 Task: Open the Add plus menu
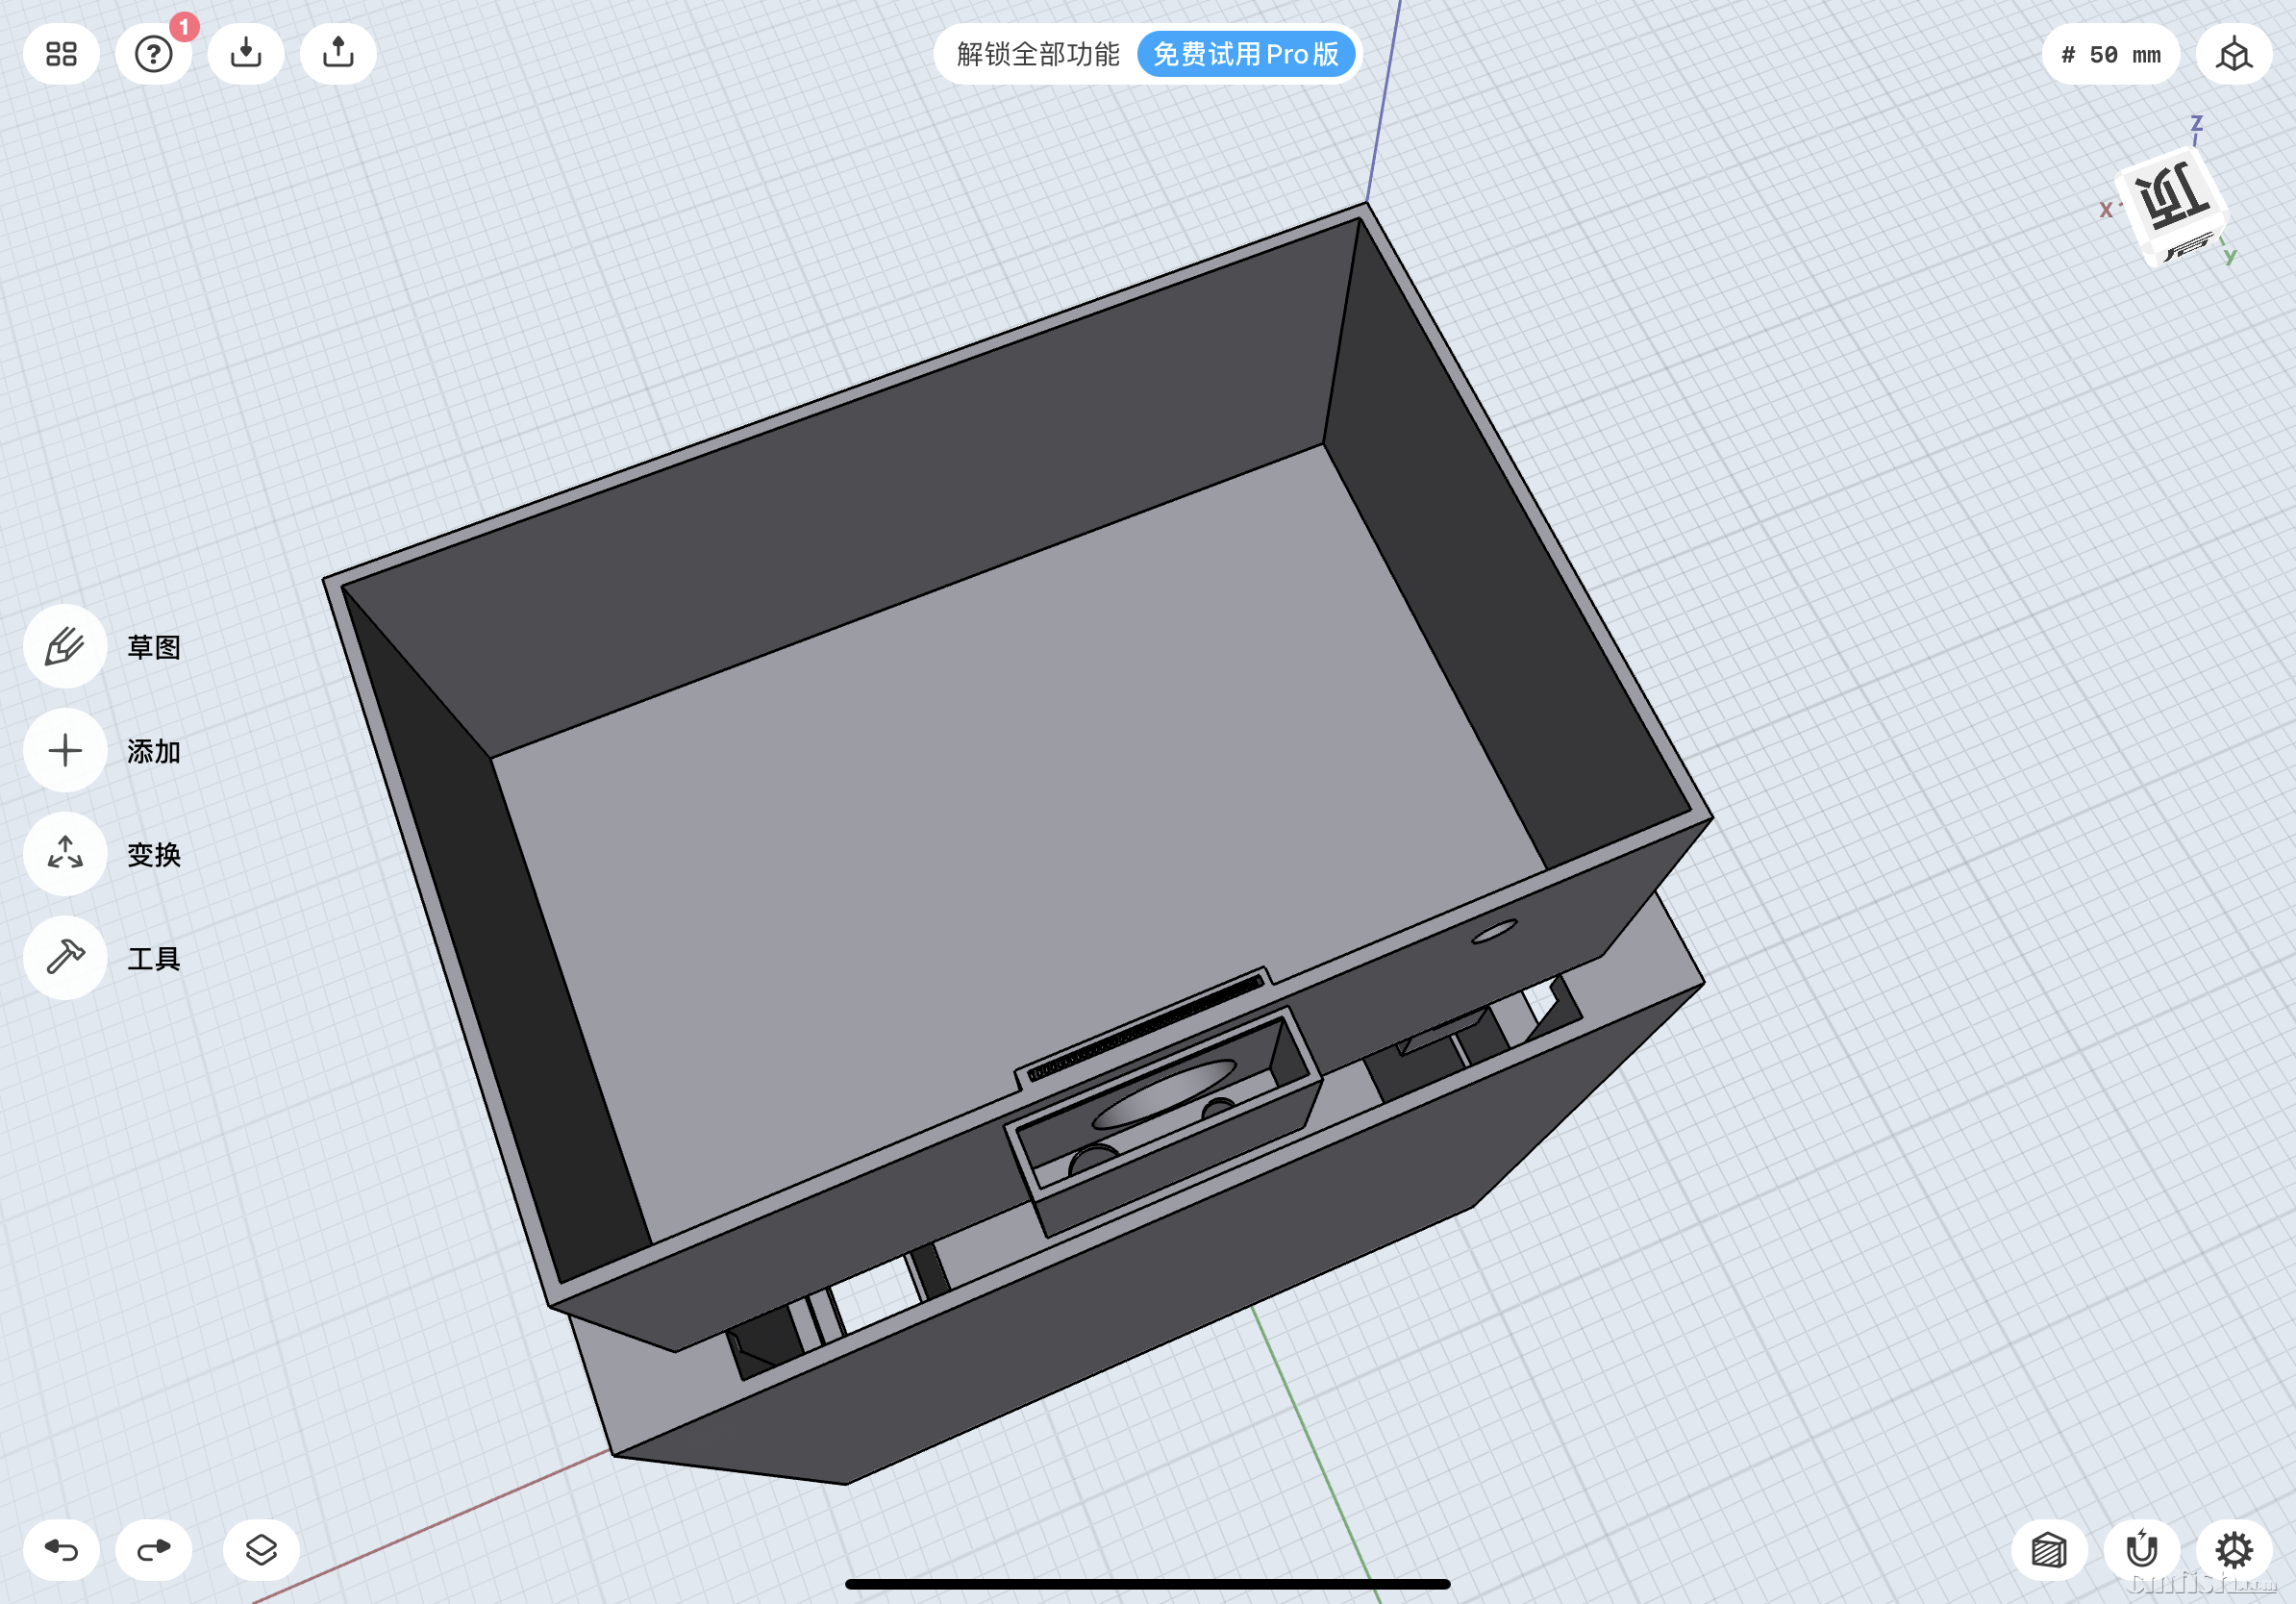point(65,750)
